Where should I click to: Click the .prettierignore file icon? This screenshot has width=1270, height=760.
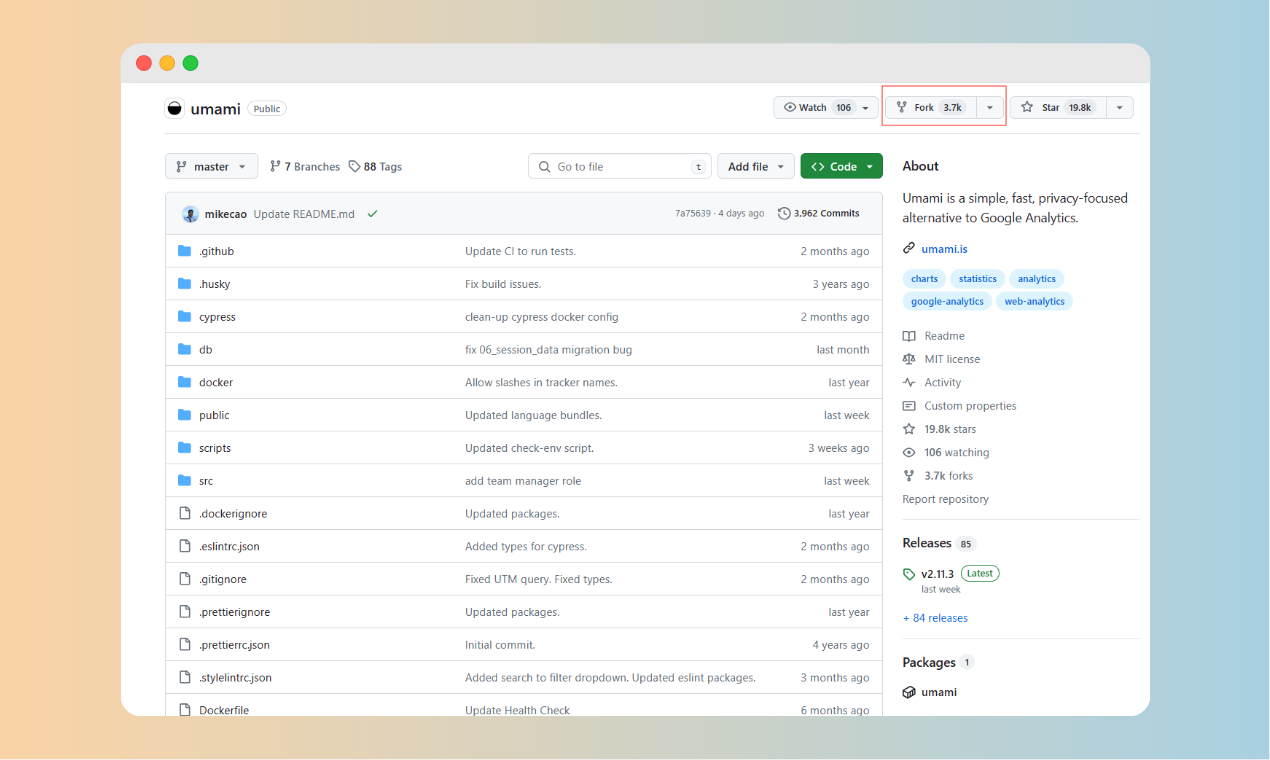tap(184, 612)
